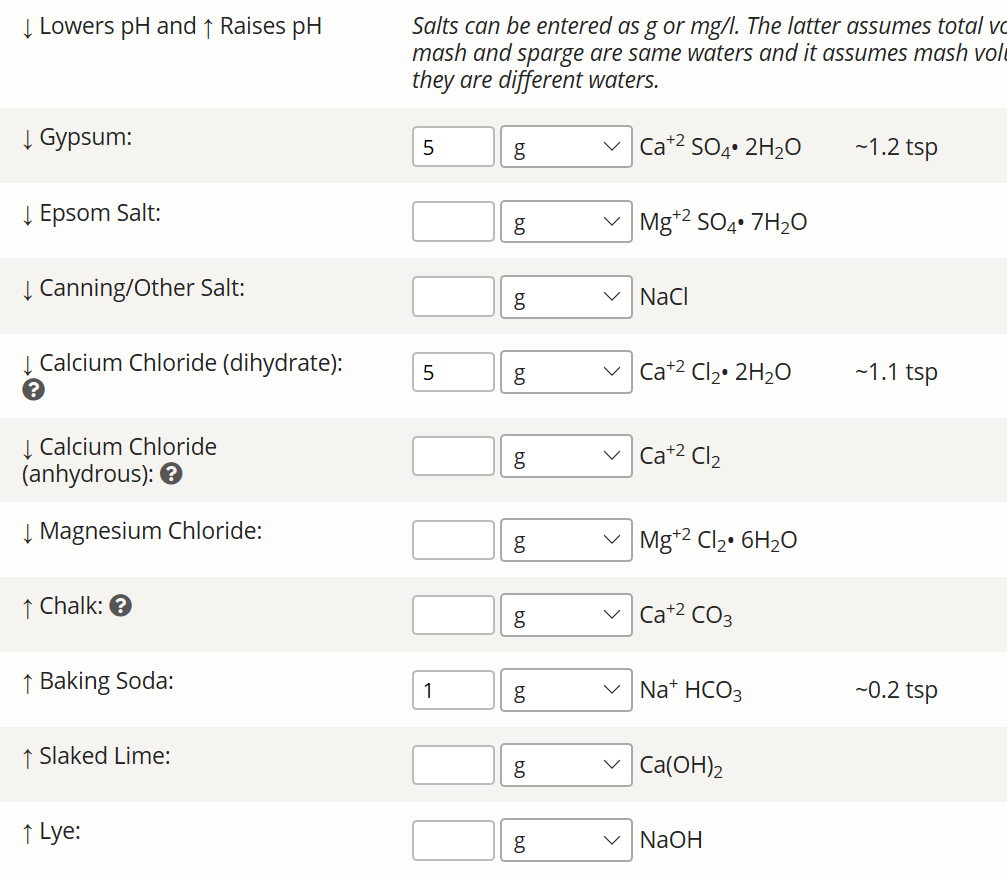Click Calcium Chloride dihydrate amount field
Viewport: 1007px width, 873px height.
[x=453, y=372]
